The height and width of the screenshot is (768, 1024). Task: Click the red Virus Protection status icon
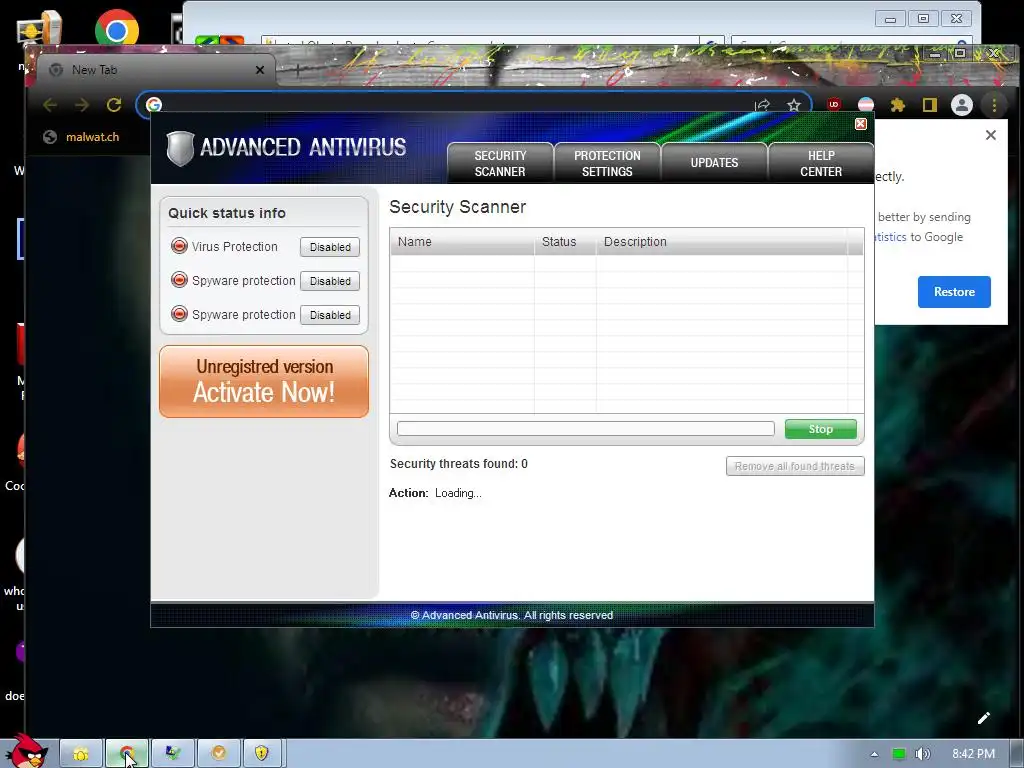(x=179, y=246)
